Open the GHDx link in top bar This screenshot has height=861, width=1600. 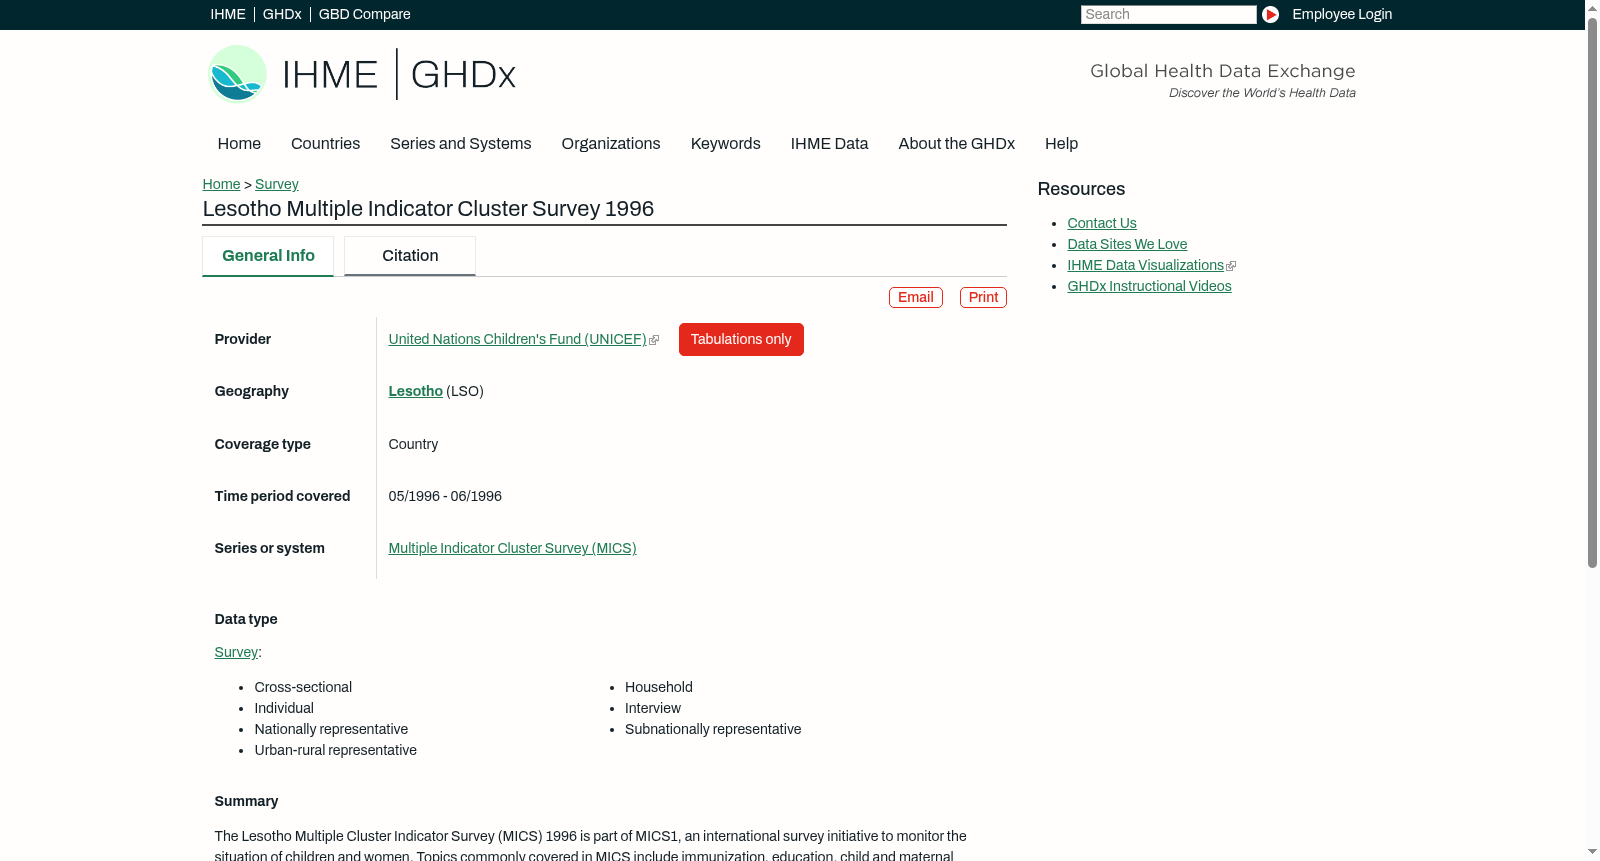point(282,14)
